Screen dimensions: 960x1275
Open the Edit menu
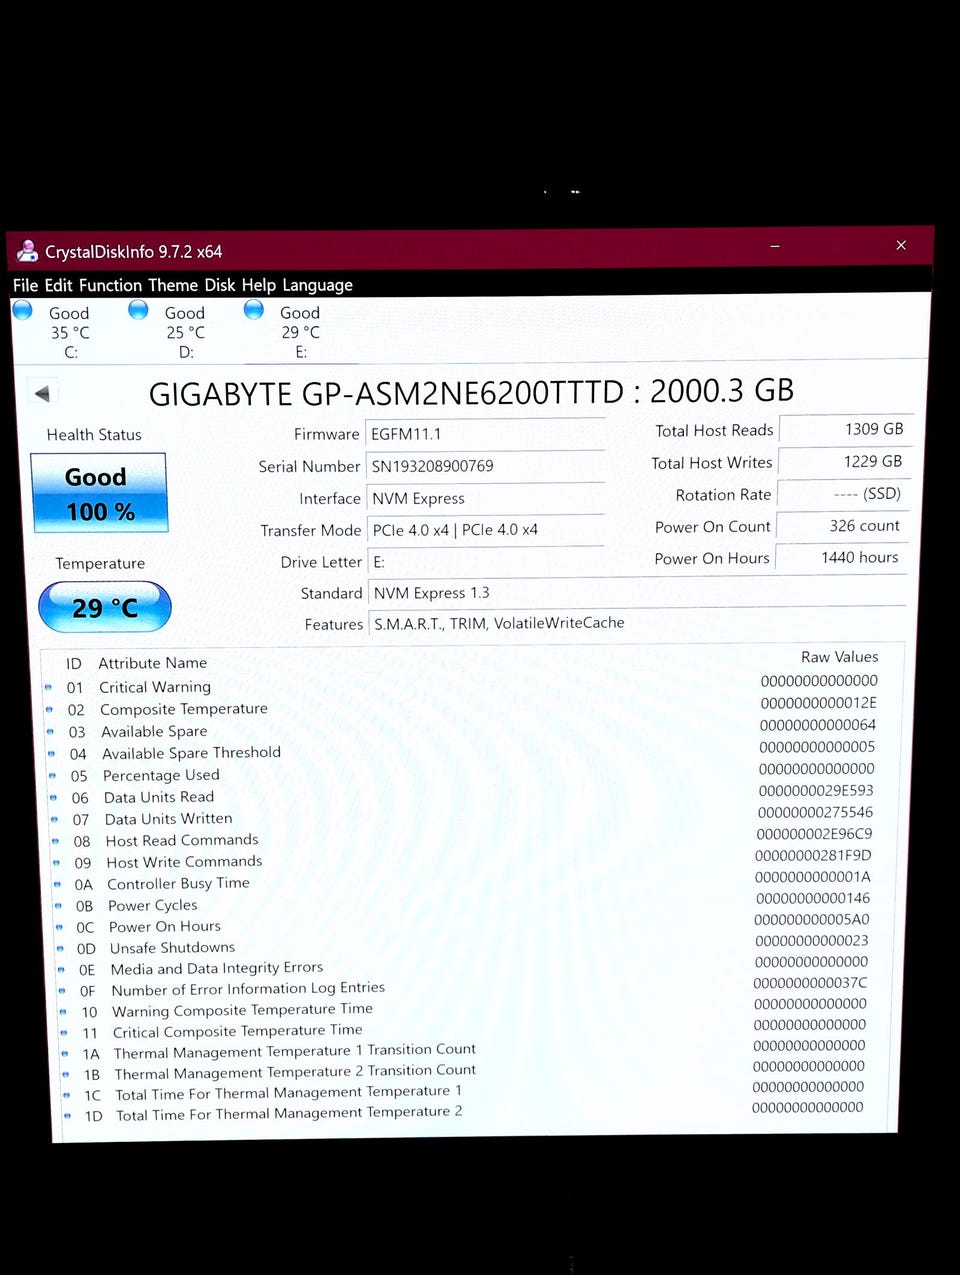(58, 285)
